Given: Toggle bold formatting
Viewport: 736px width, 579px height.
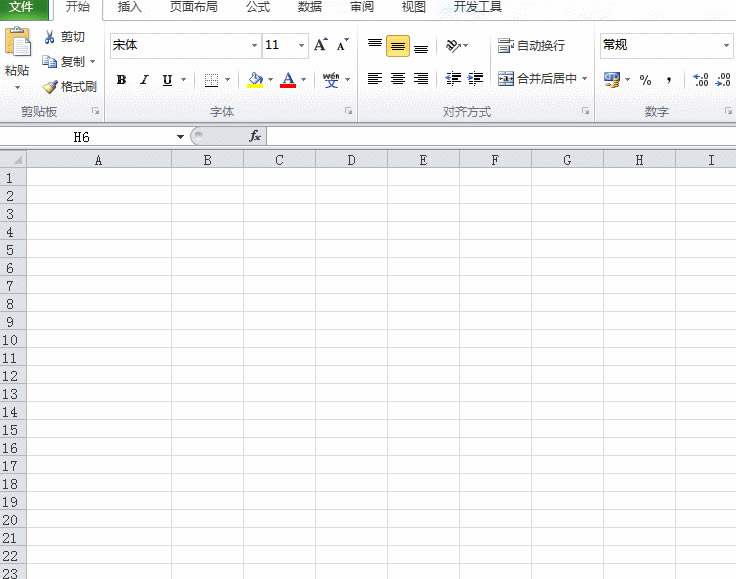Looking at the screenshot, I should [121, 80].
